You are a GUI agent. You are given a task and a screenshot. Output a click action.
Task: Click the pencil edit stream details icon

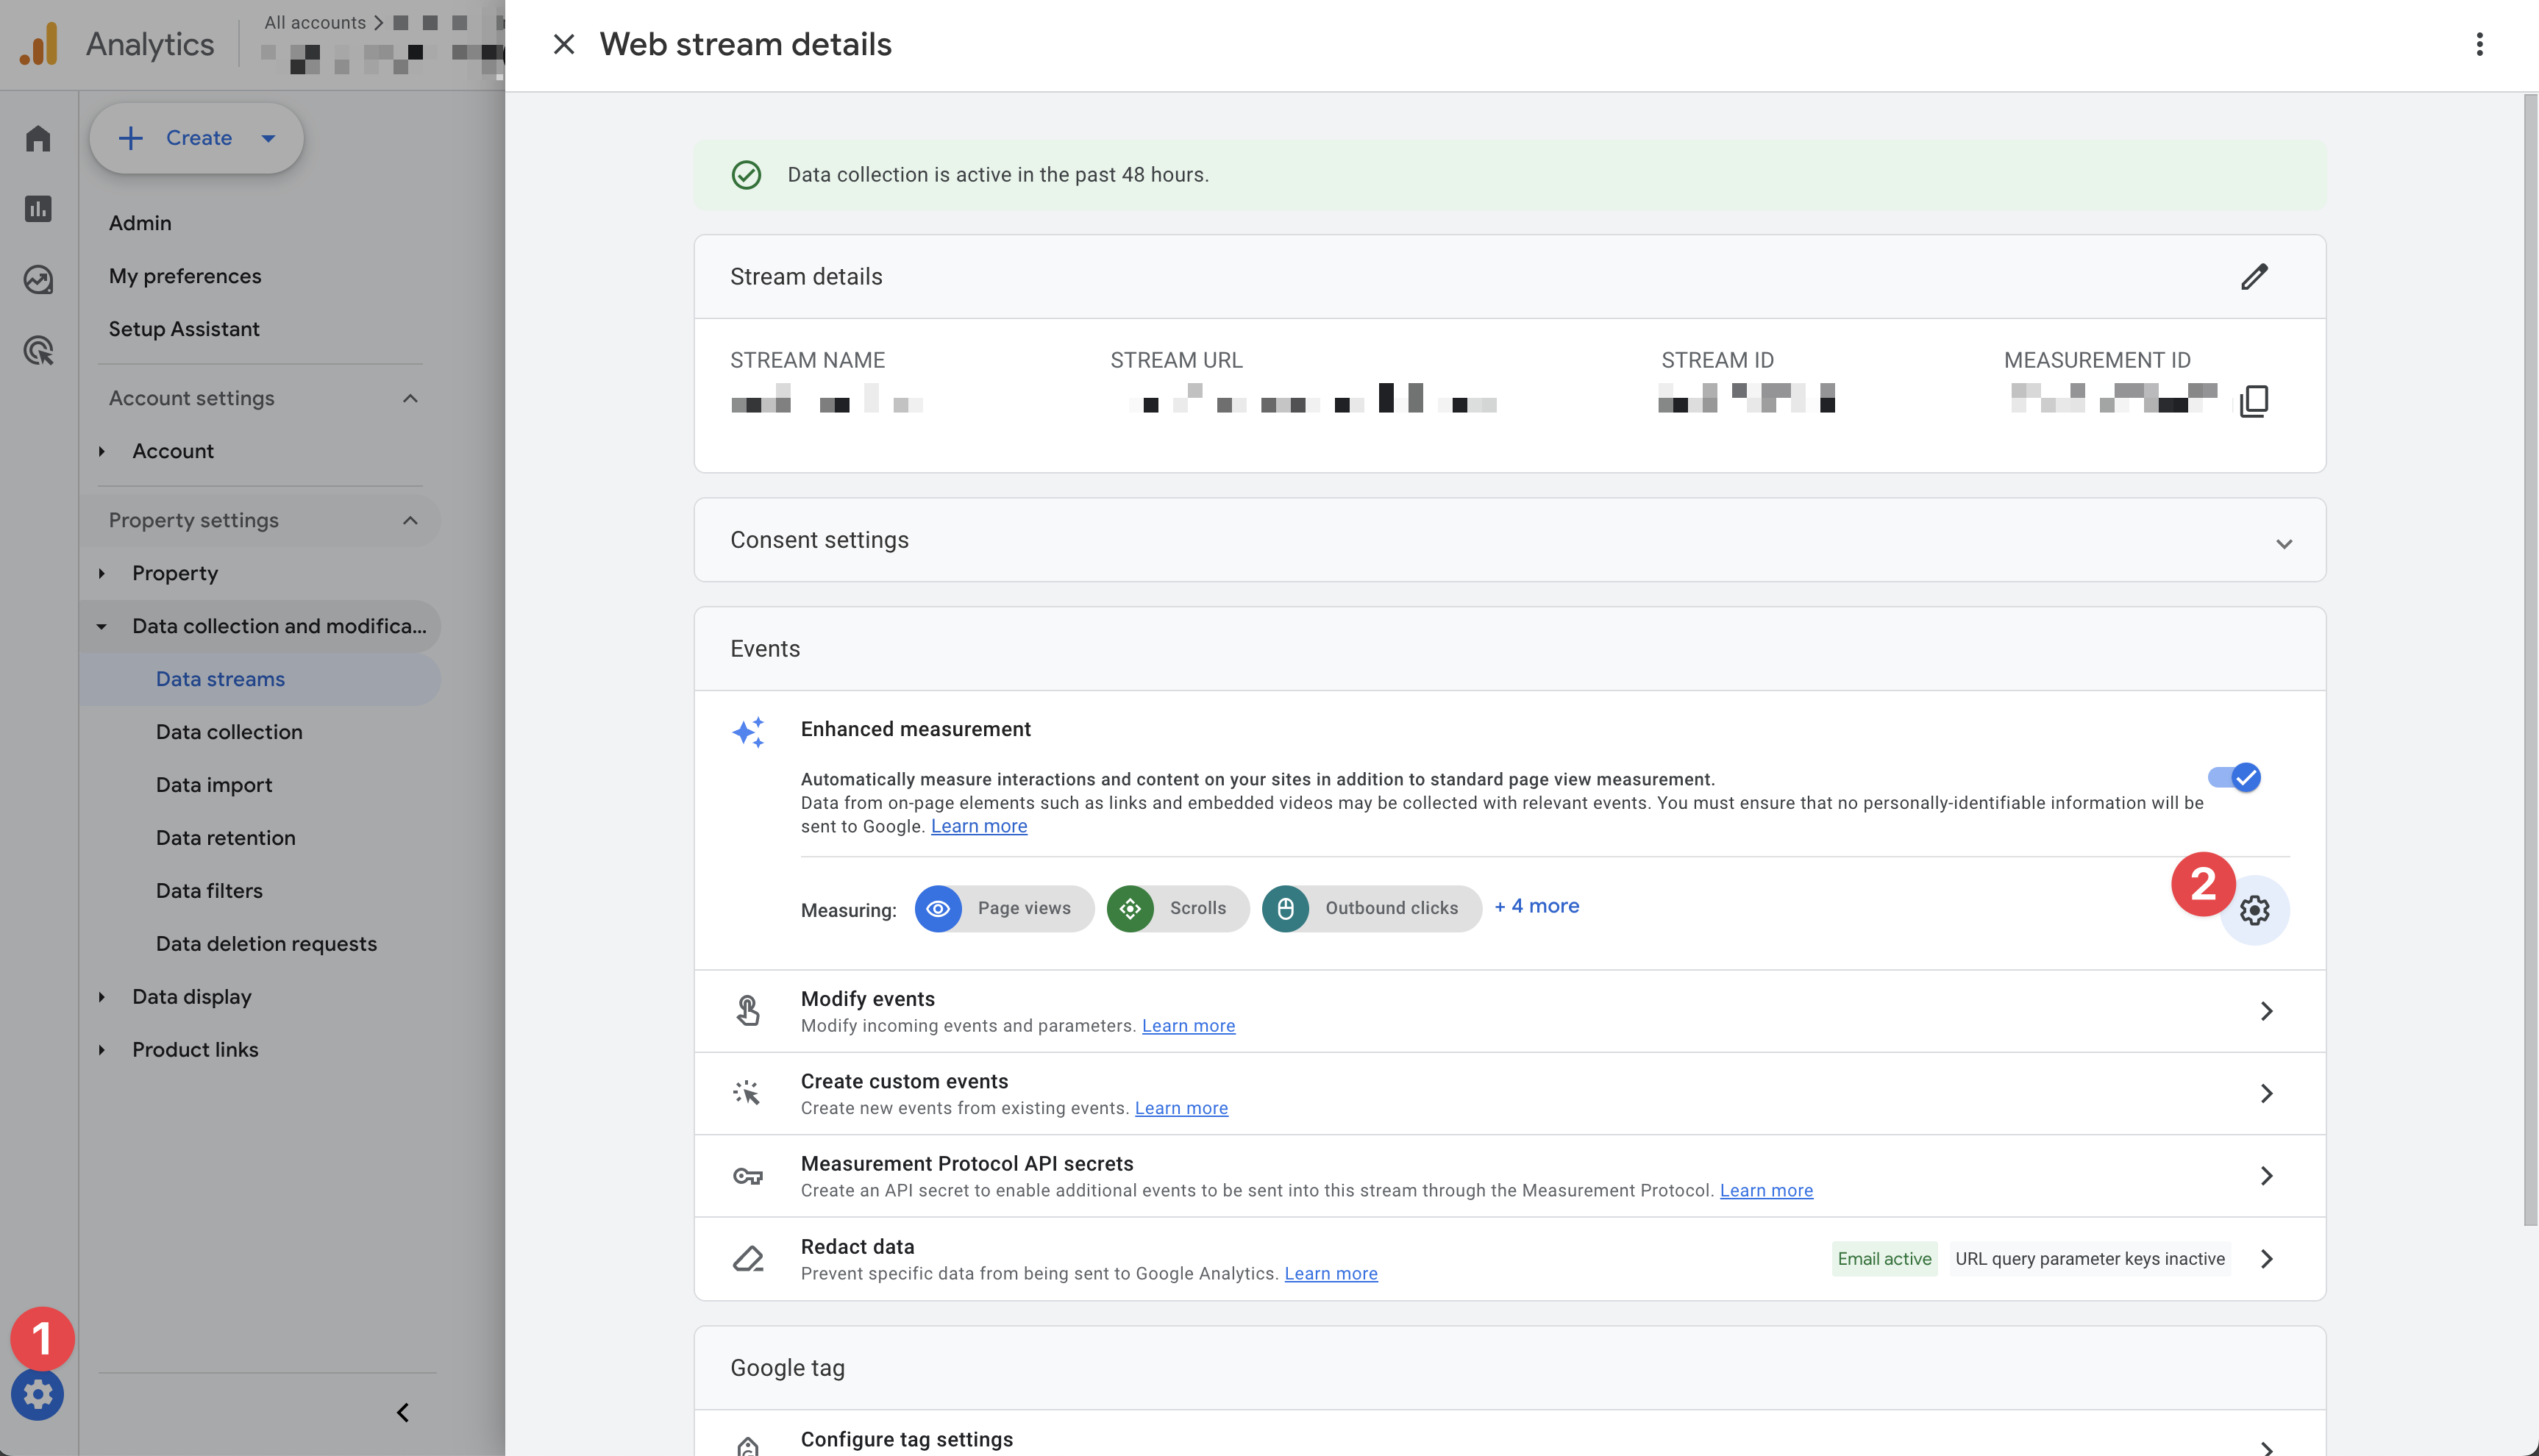2253,277
